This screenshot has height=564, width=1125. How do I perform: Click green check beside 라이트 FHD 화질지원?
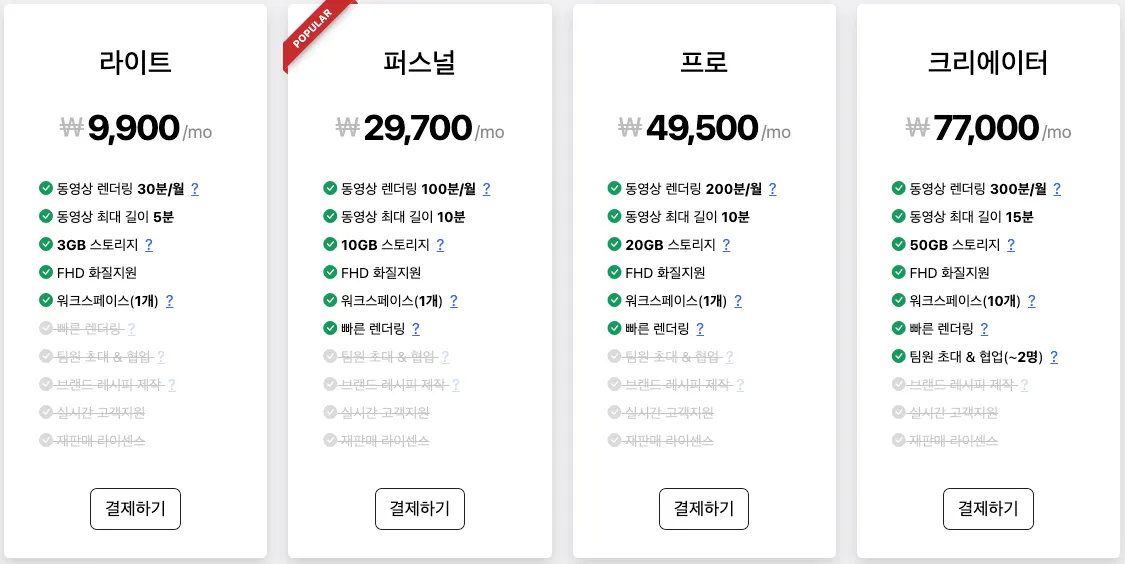[46, 272]
